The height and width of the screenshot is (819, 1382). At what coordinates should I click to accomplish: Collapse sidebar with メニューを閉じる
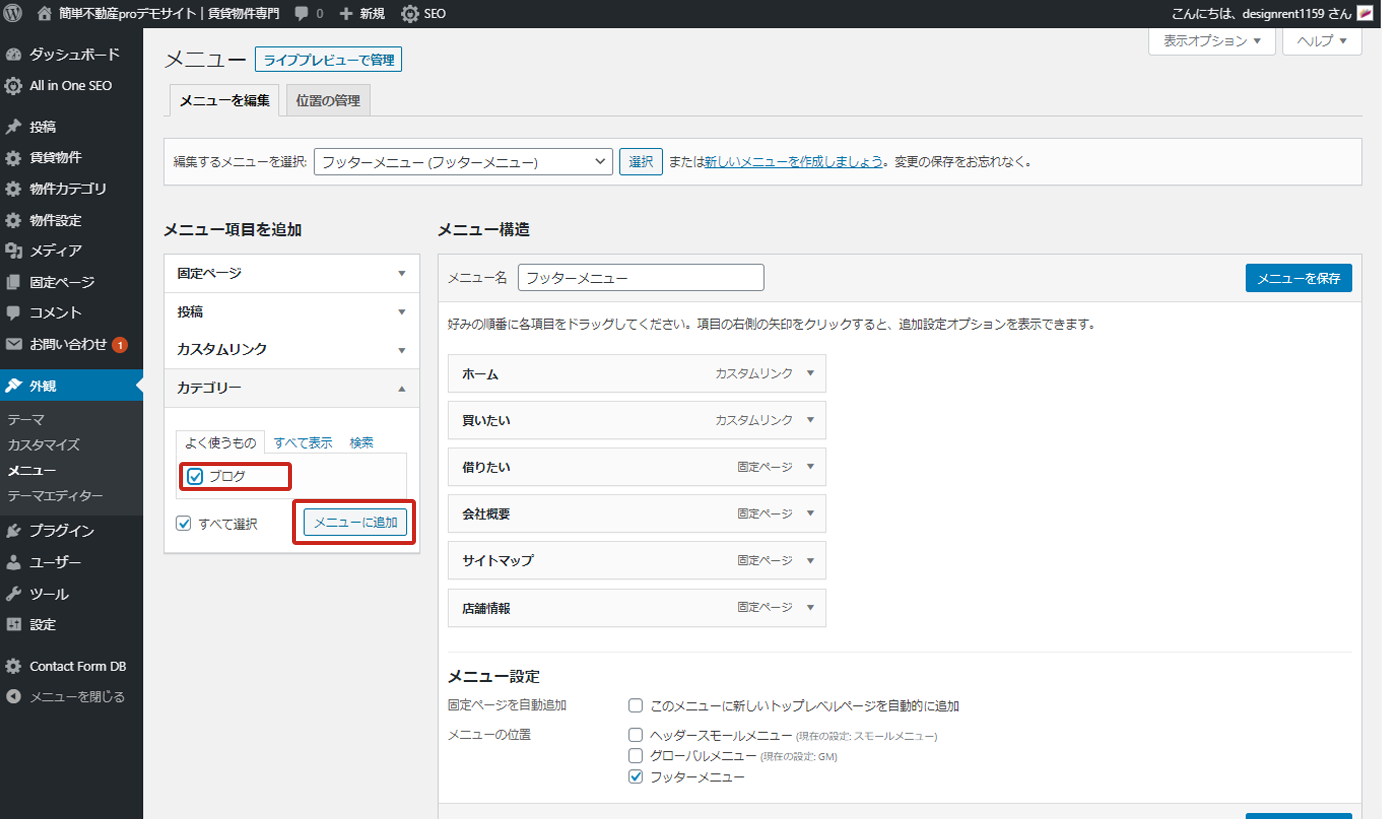pyautogui.click(x=76, y=697)
